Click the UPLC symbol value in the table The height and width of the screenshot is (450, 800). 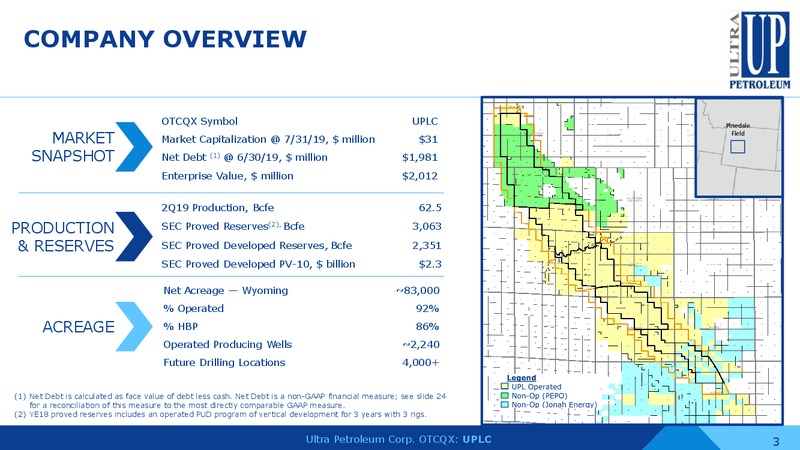[x=425, y=121]
